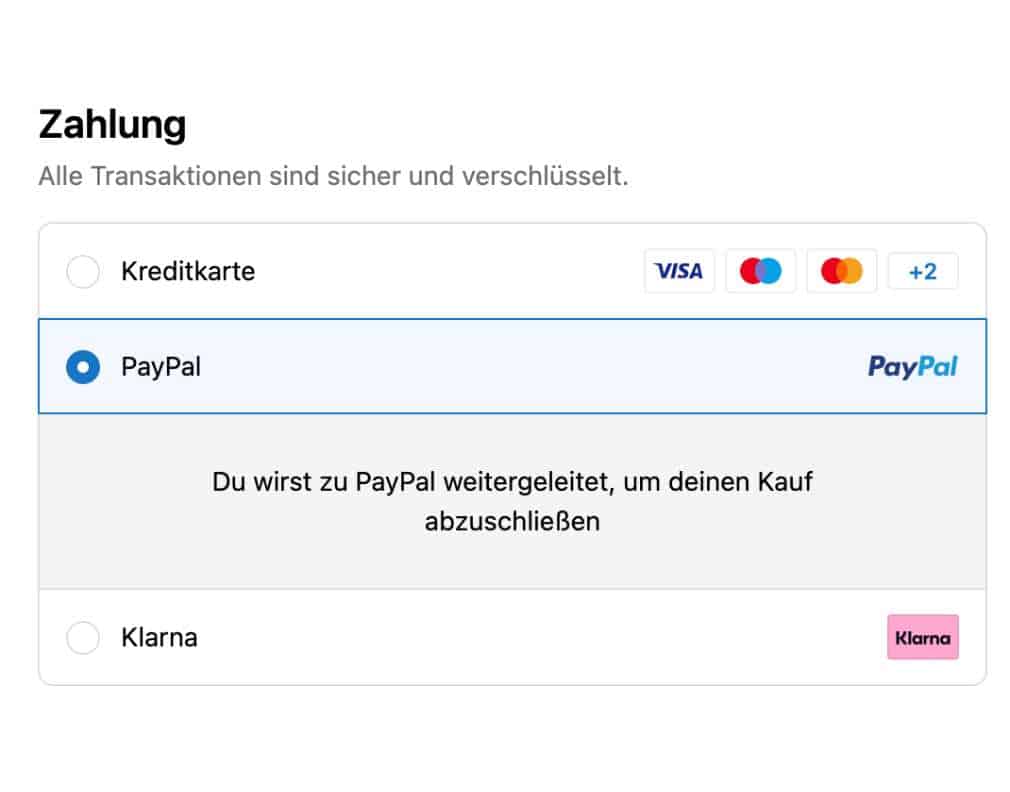Click the Visa card logo
The width and height of the screenshot is (1010, 792).
point(679,271)
